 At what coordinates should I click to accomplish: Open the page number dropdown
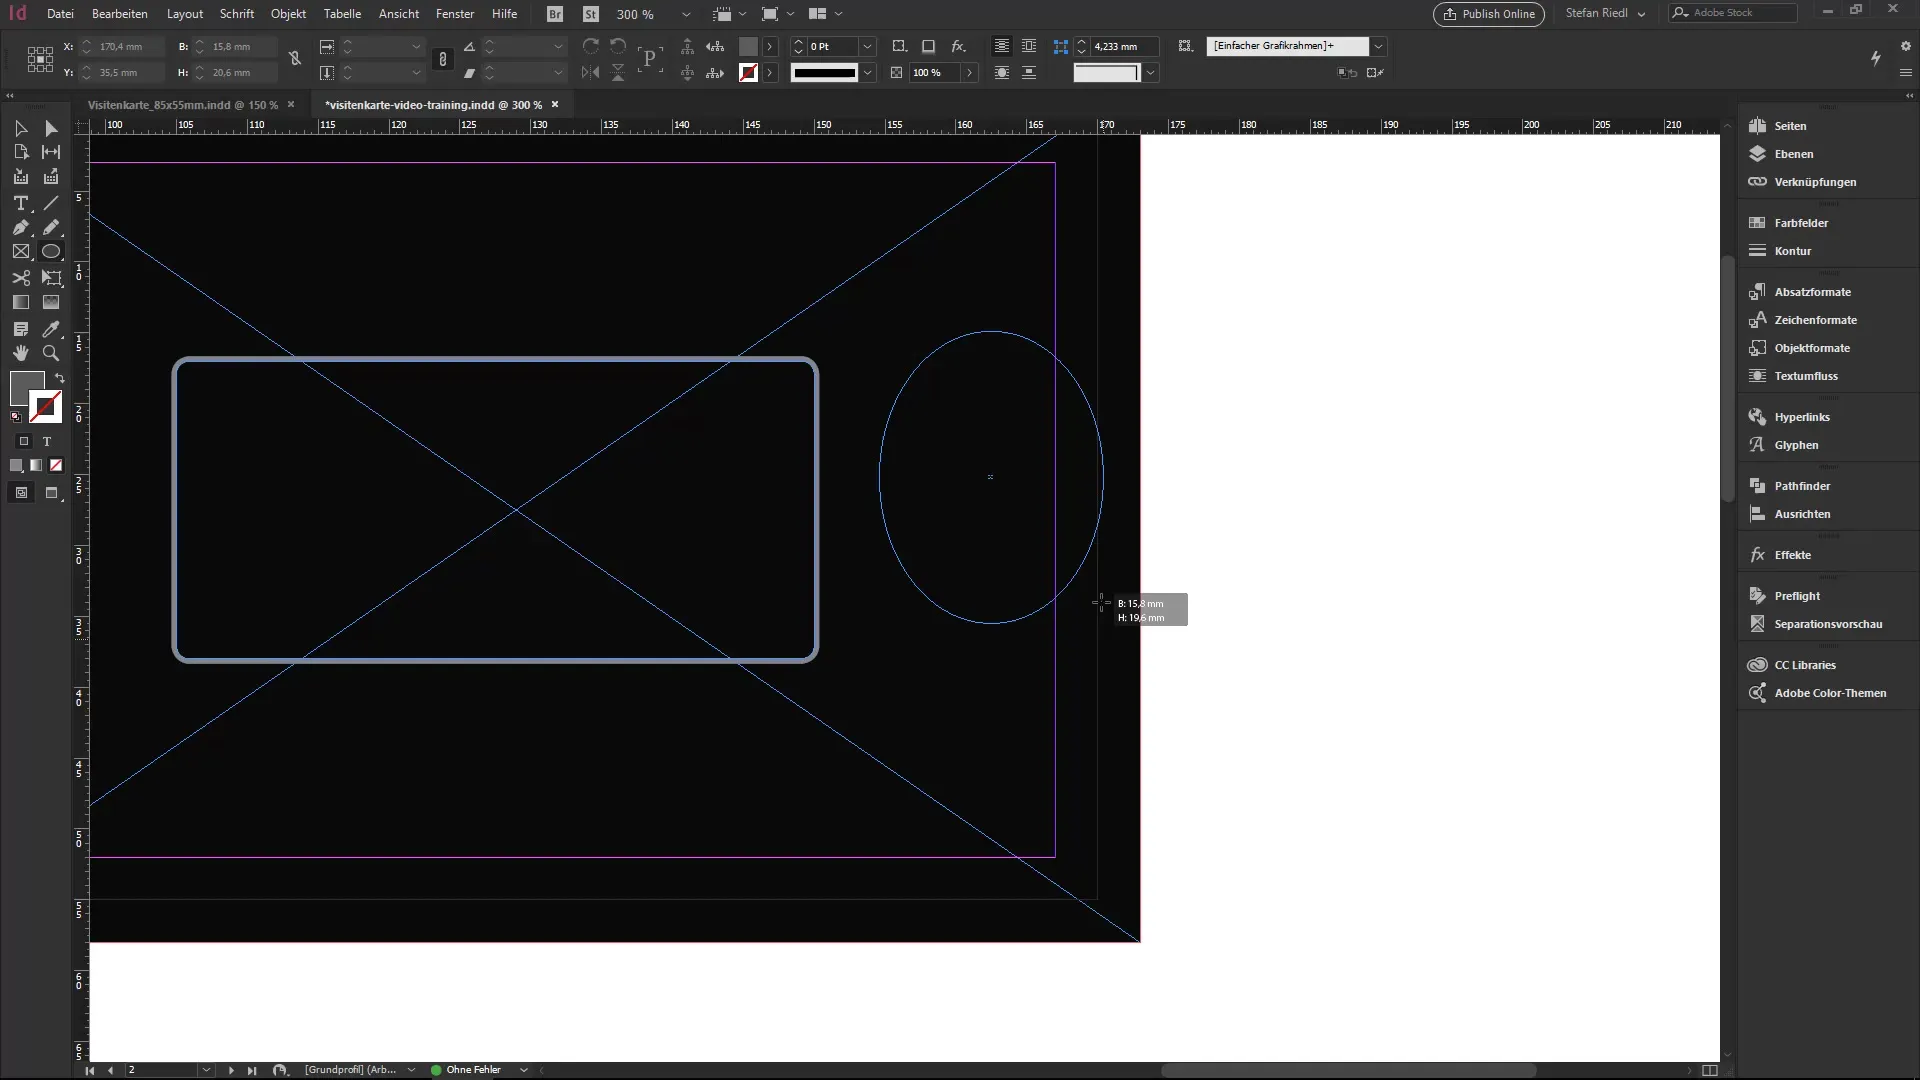click(x=206, y=1070)
